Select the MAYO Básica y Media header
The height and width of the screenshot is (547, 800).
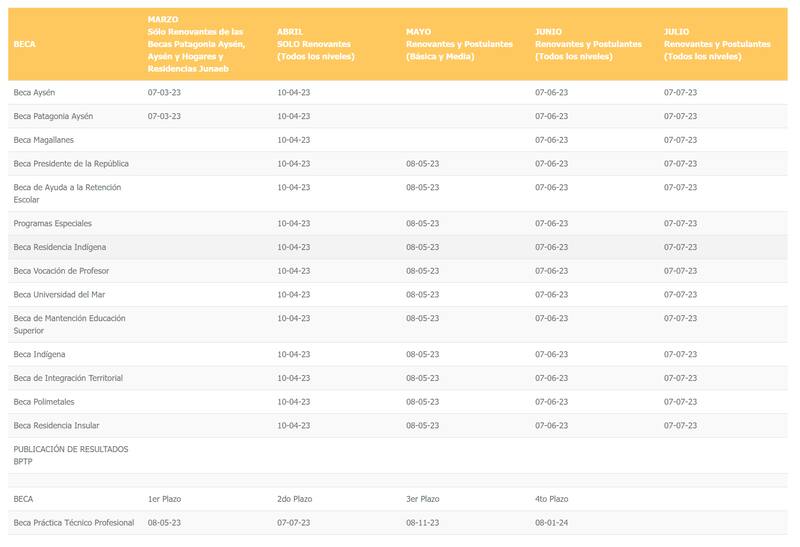pyautogui.click(x=459, y=45)
